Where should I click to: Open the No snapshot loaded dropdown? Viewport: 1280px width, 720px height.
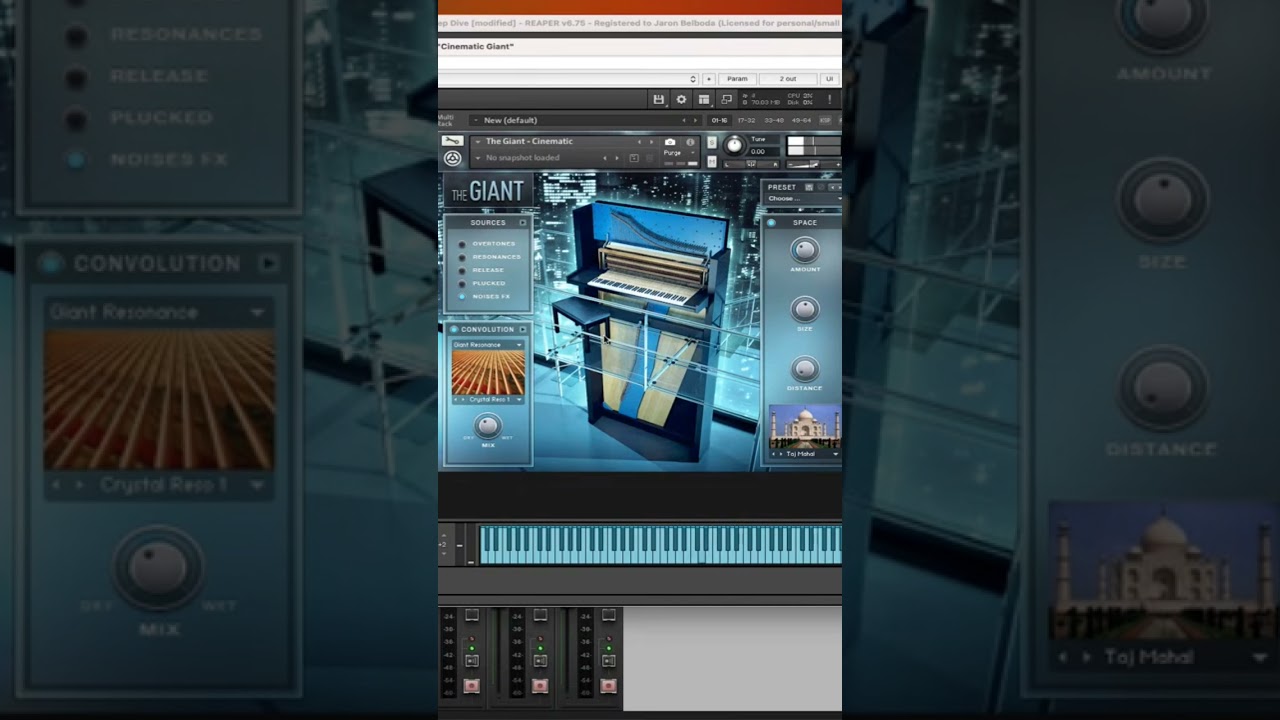pyautogui.click(x=536, y=158)
